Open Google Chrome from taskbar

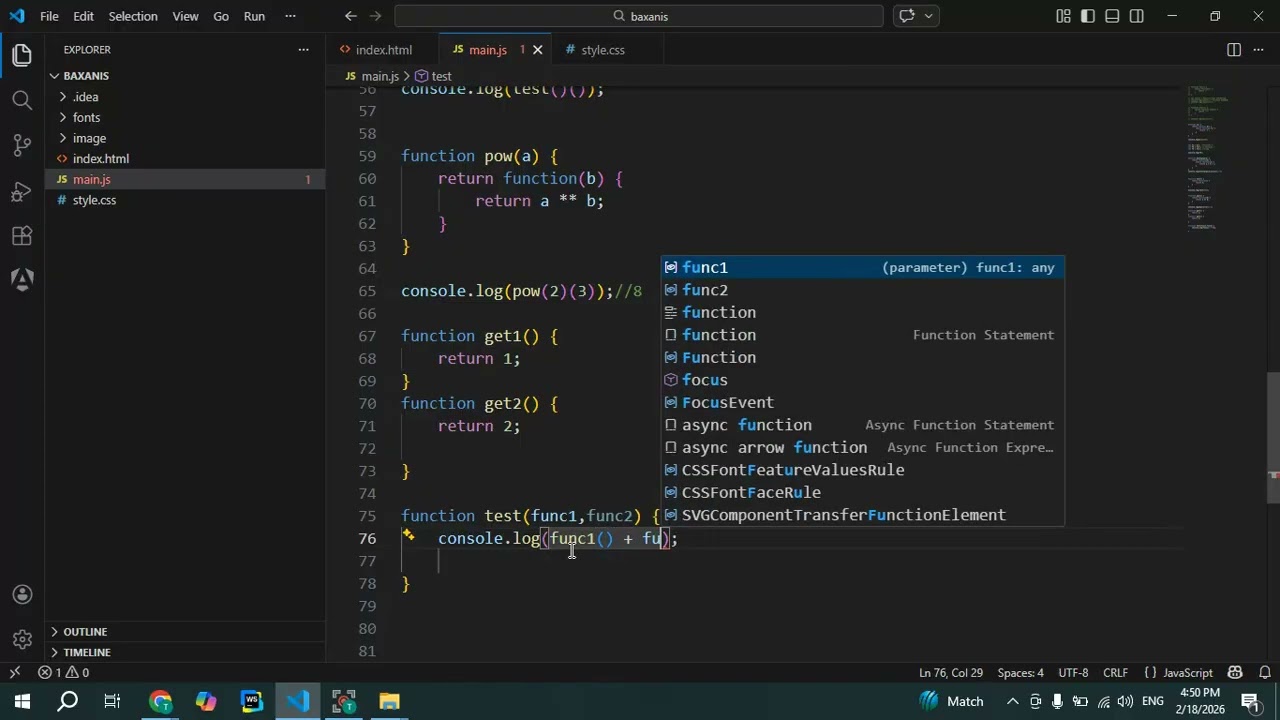click(160, 701)
